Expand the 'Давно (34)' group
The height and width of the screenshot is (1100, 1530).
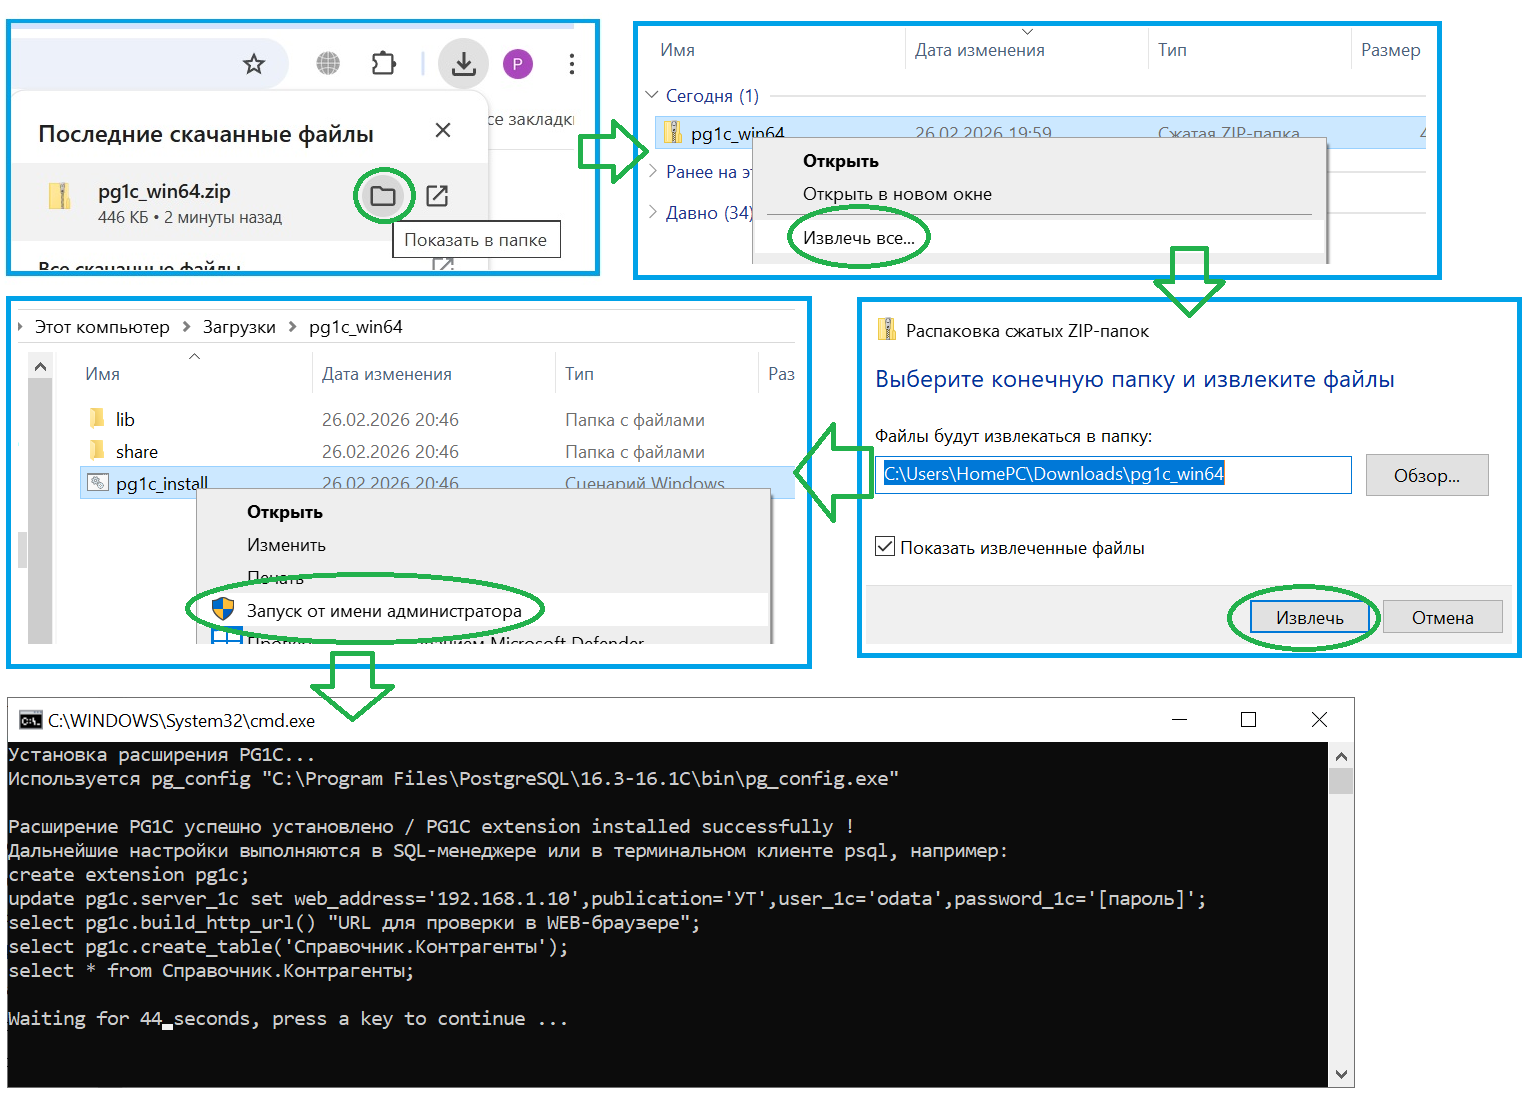(652, 212)
